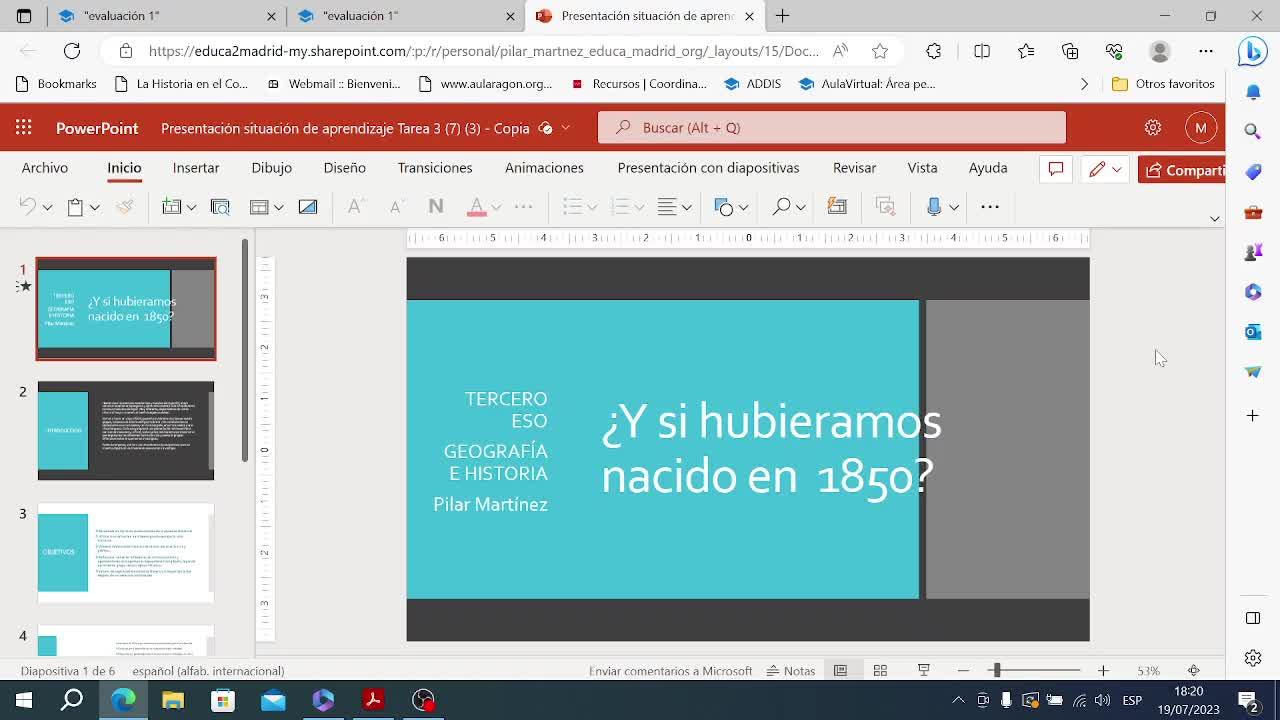Click Enviar comentarios a Microsoft link
Viewport: 1280px width, 720px height.
pyautogui.click(x=670, y=671)
